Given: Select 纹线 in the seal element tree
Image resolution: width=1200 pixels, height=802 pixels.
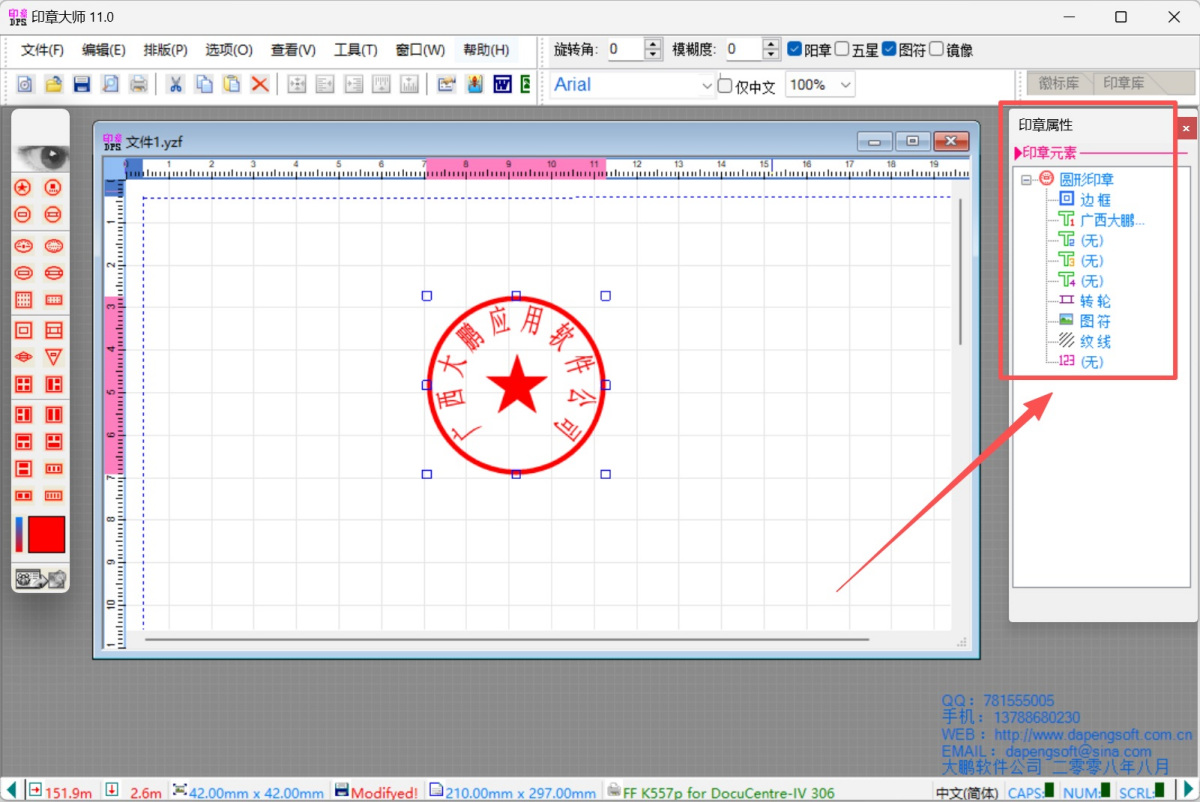Looking at the screenshot, I should coord(1095,342).
